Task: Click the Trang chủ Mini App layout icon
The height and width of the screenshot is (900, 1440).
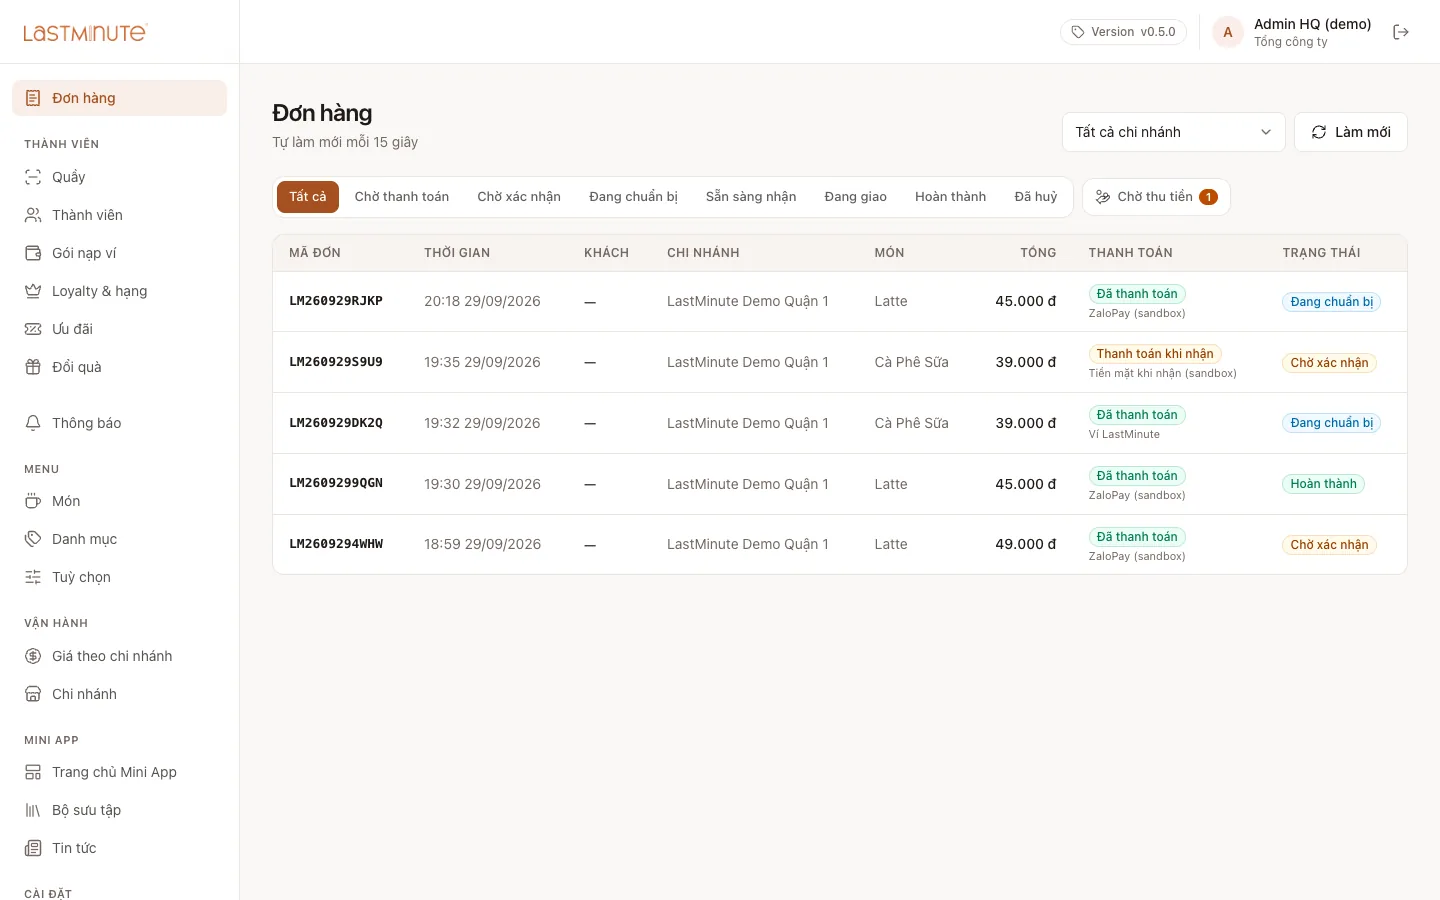Action: (33, 772)
